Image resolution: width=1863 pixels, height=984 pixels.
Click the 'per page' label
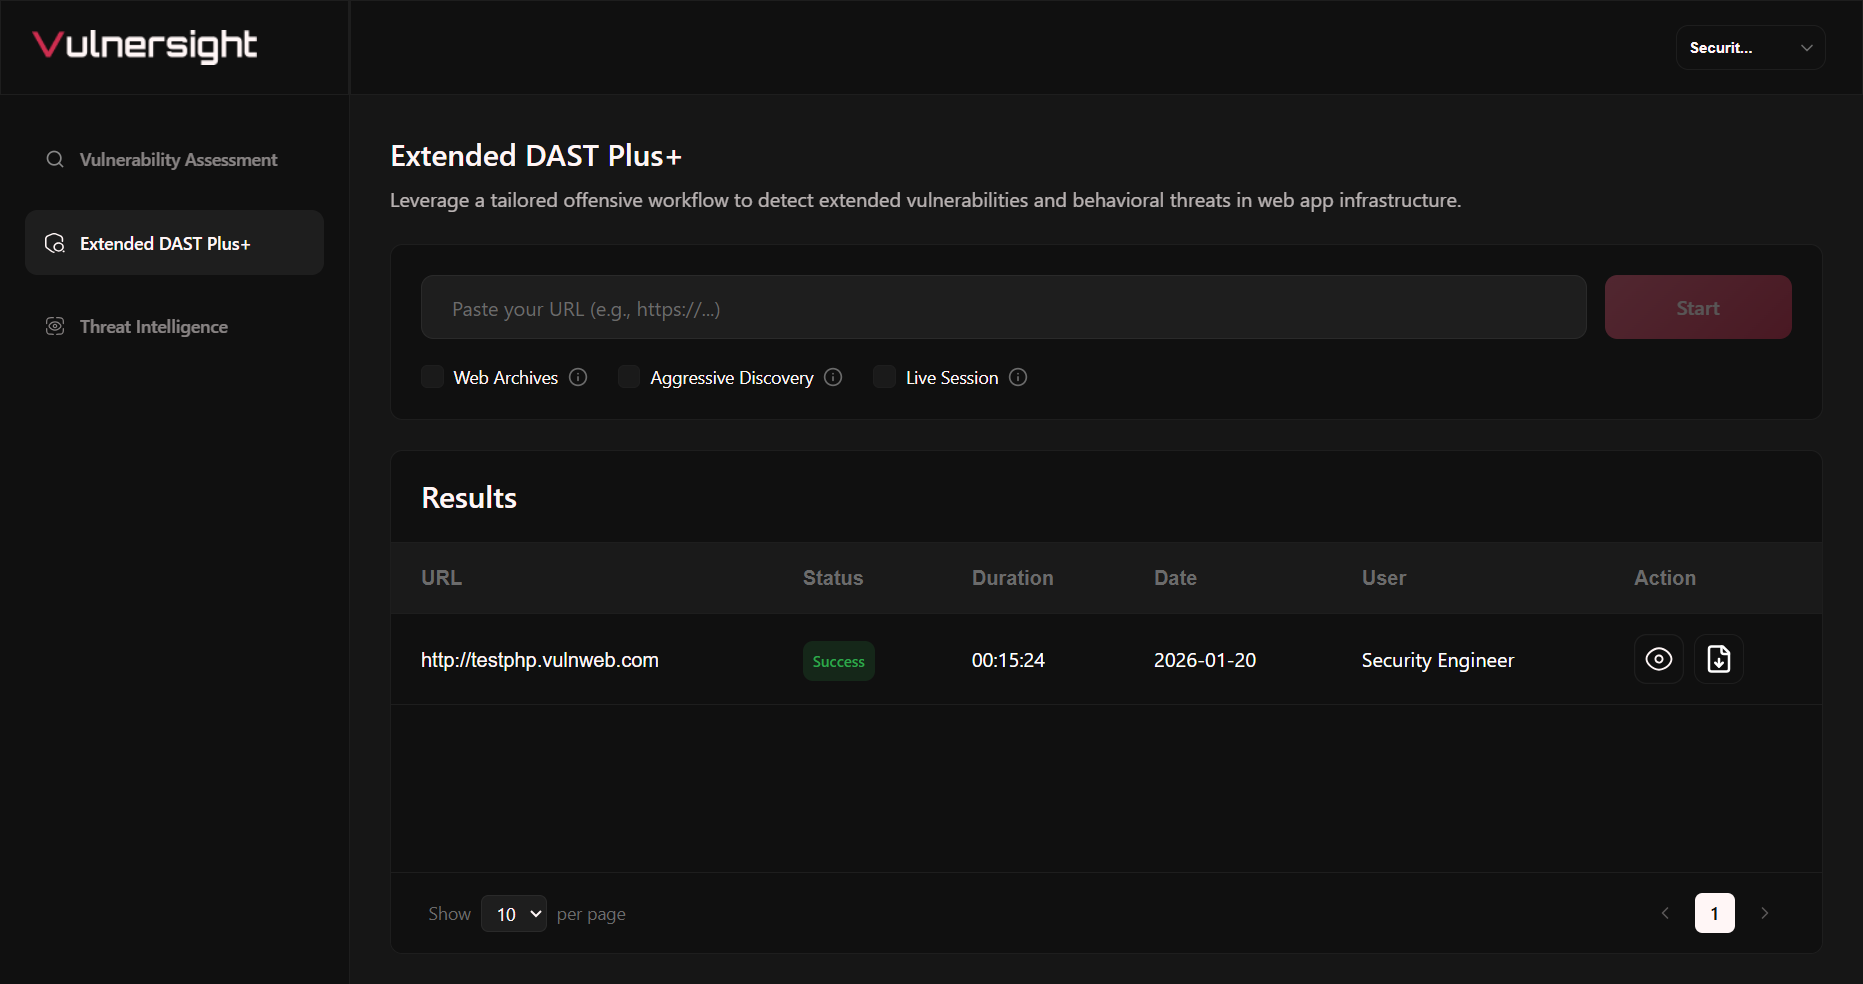point(591,914)
